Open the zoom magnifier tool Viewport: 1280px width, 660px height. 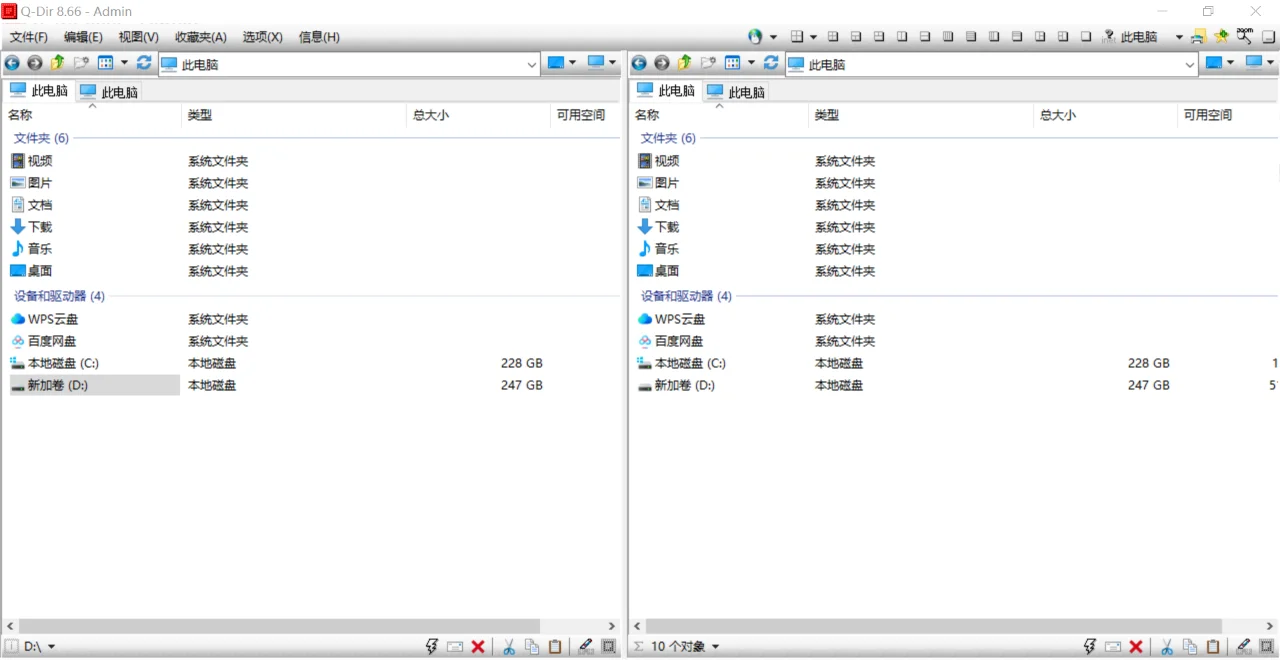point(1245,36)
